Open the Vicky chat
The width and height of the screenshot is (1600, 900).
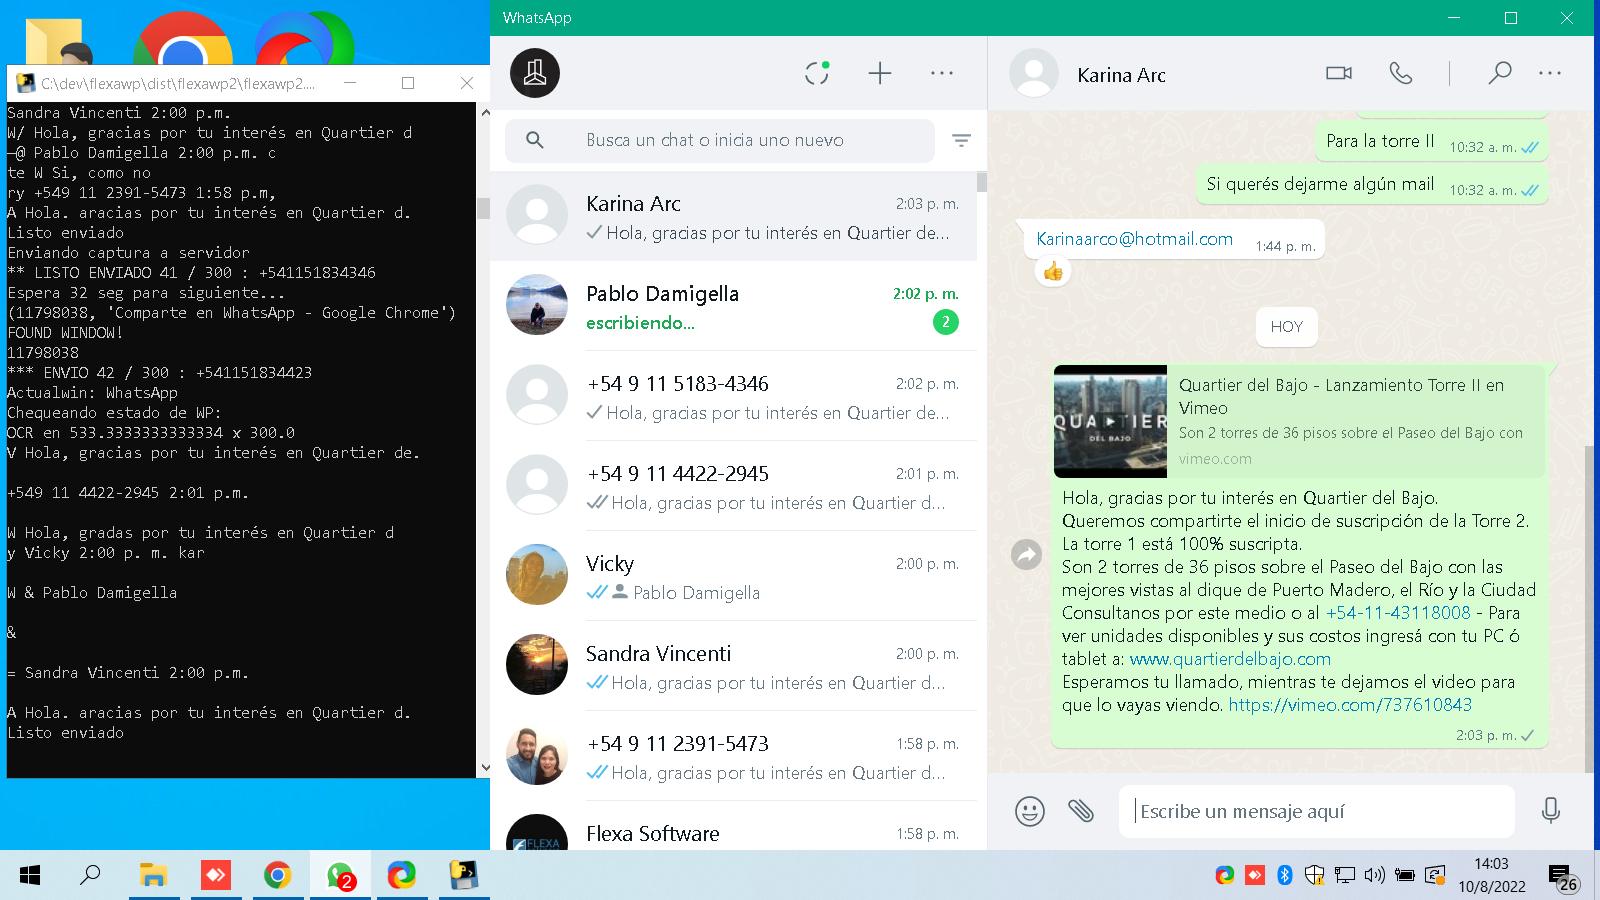tap(733, 576)
